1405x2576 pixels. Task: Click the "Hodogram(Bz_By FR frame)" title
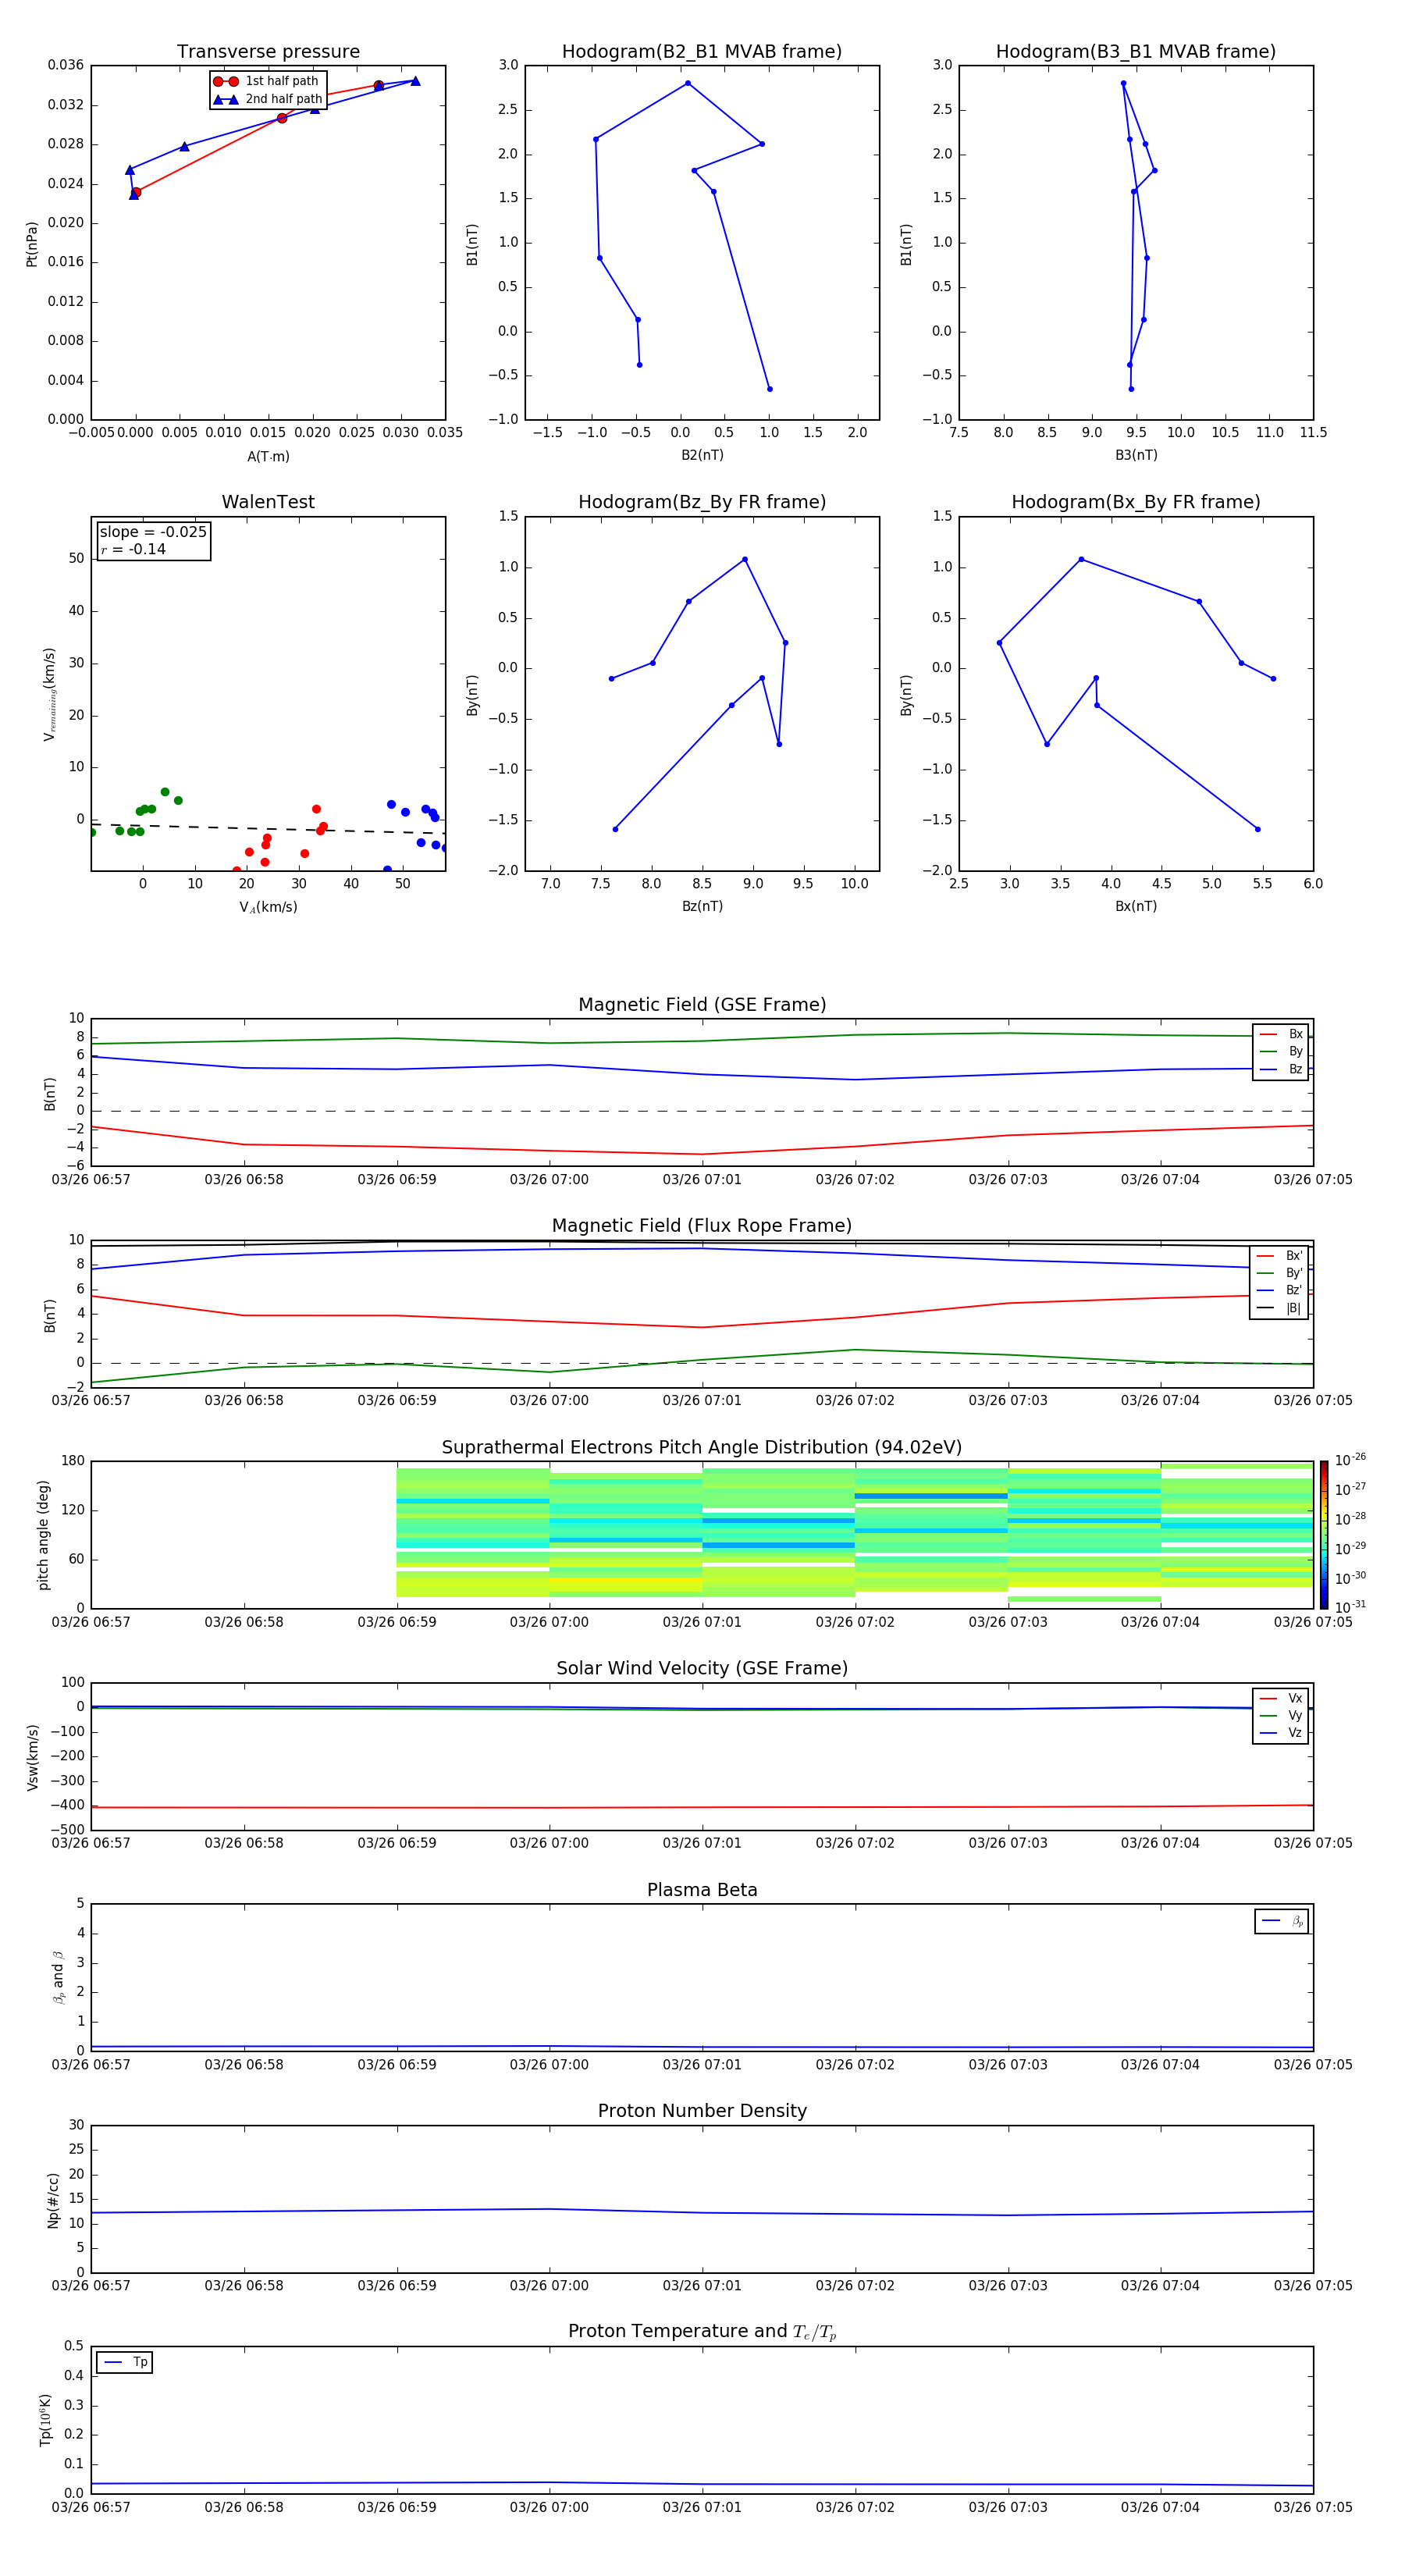tap(702, 502)
